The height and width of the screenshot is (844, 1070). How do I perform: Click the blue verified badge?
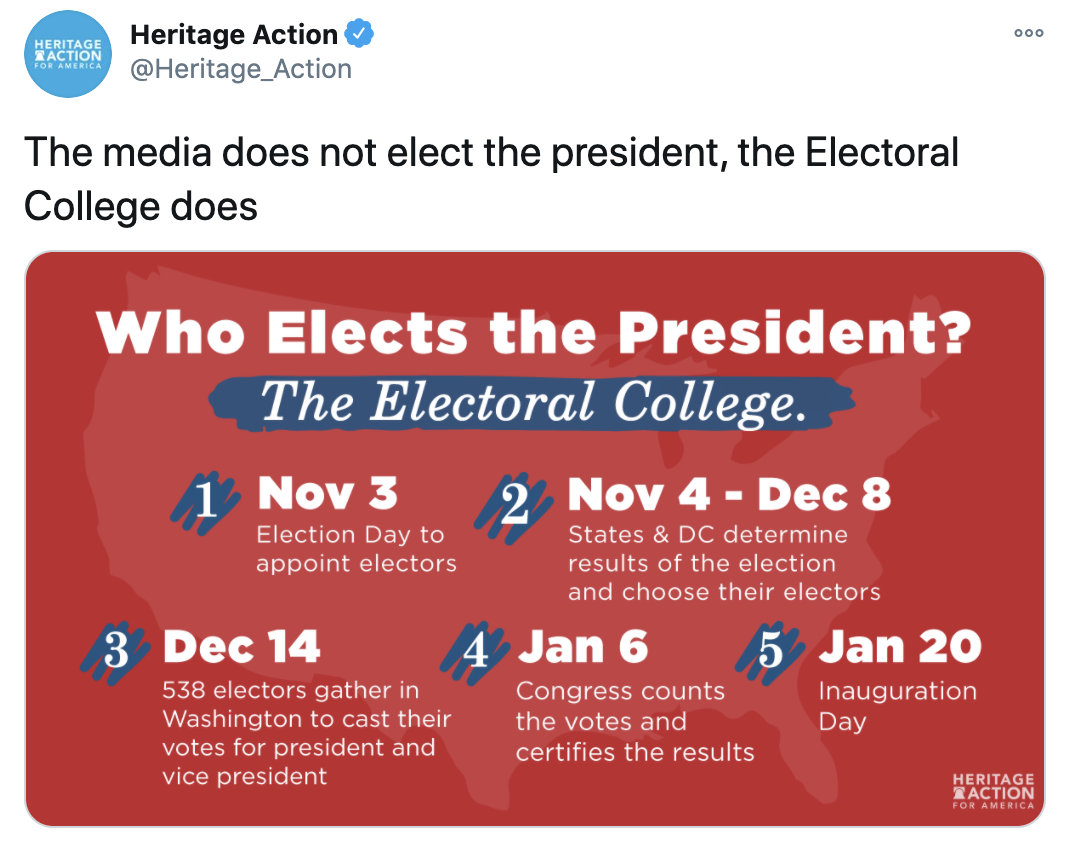tap(359, 33)
